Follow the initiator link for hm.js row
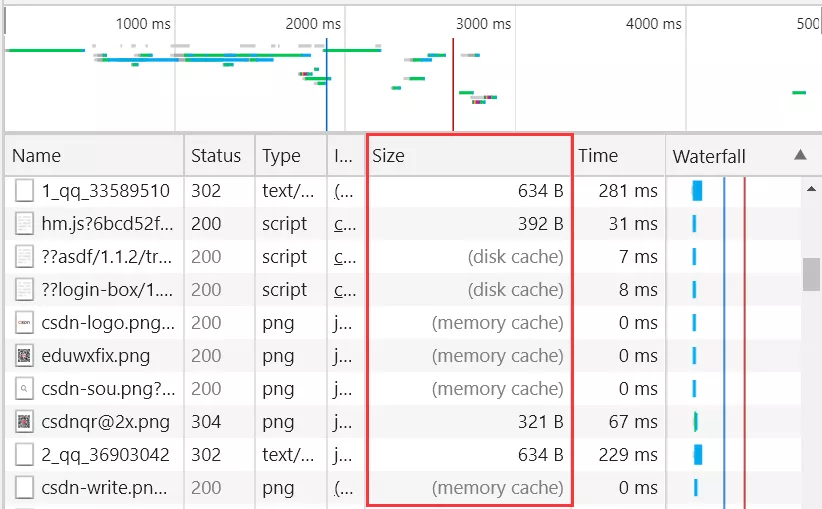822x509 pixels. [344, 224]
